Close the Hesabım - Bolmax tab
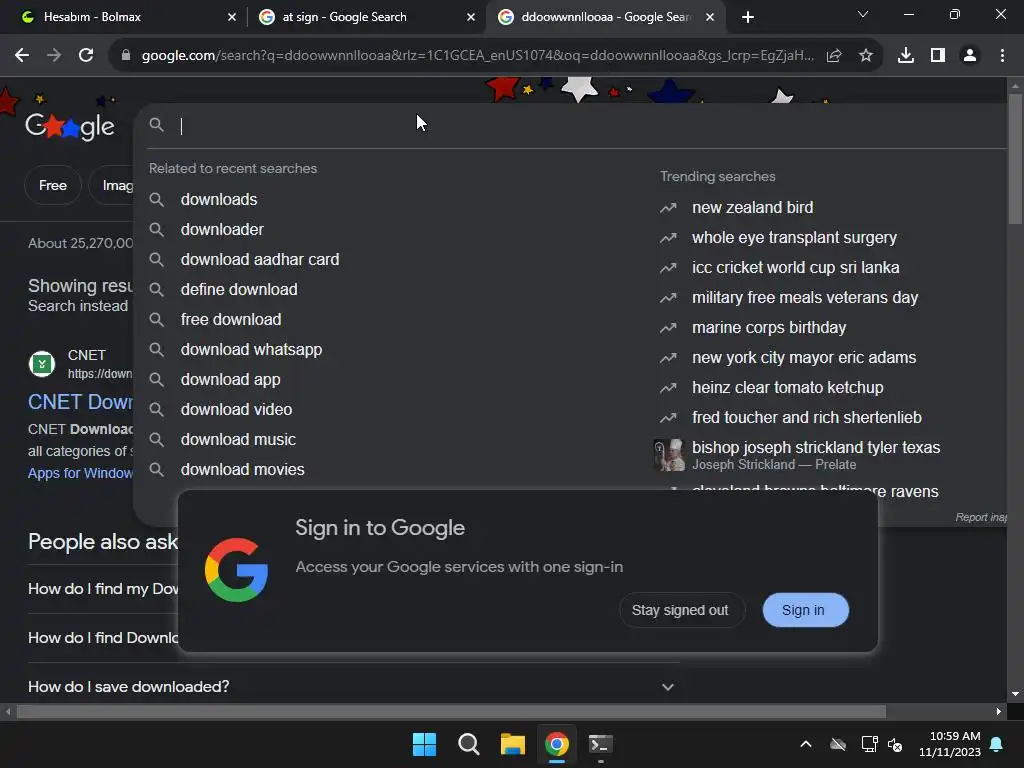 [x=232, y=17]
